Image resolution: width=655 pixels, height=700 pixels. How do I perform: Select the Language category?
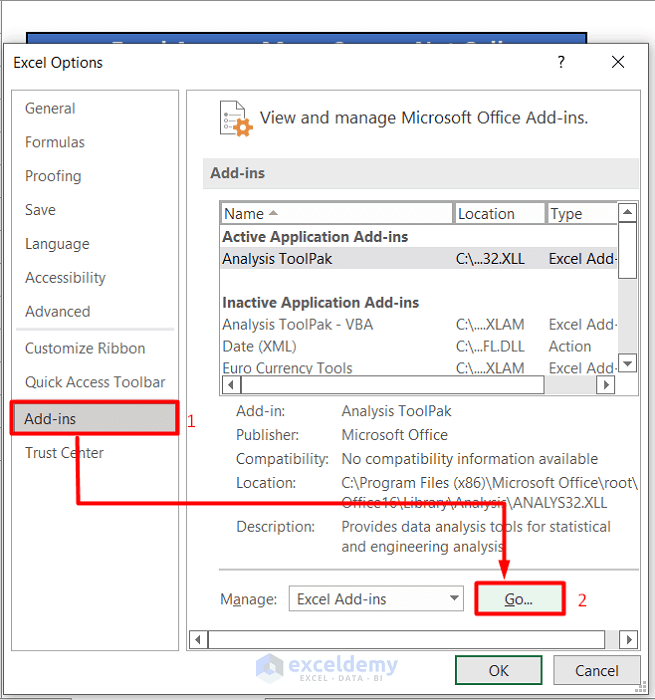pos(57,244)
